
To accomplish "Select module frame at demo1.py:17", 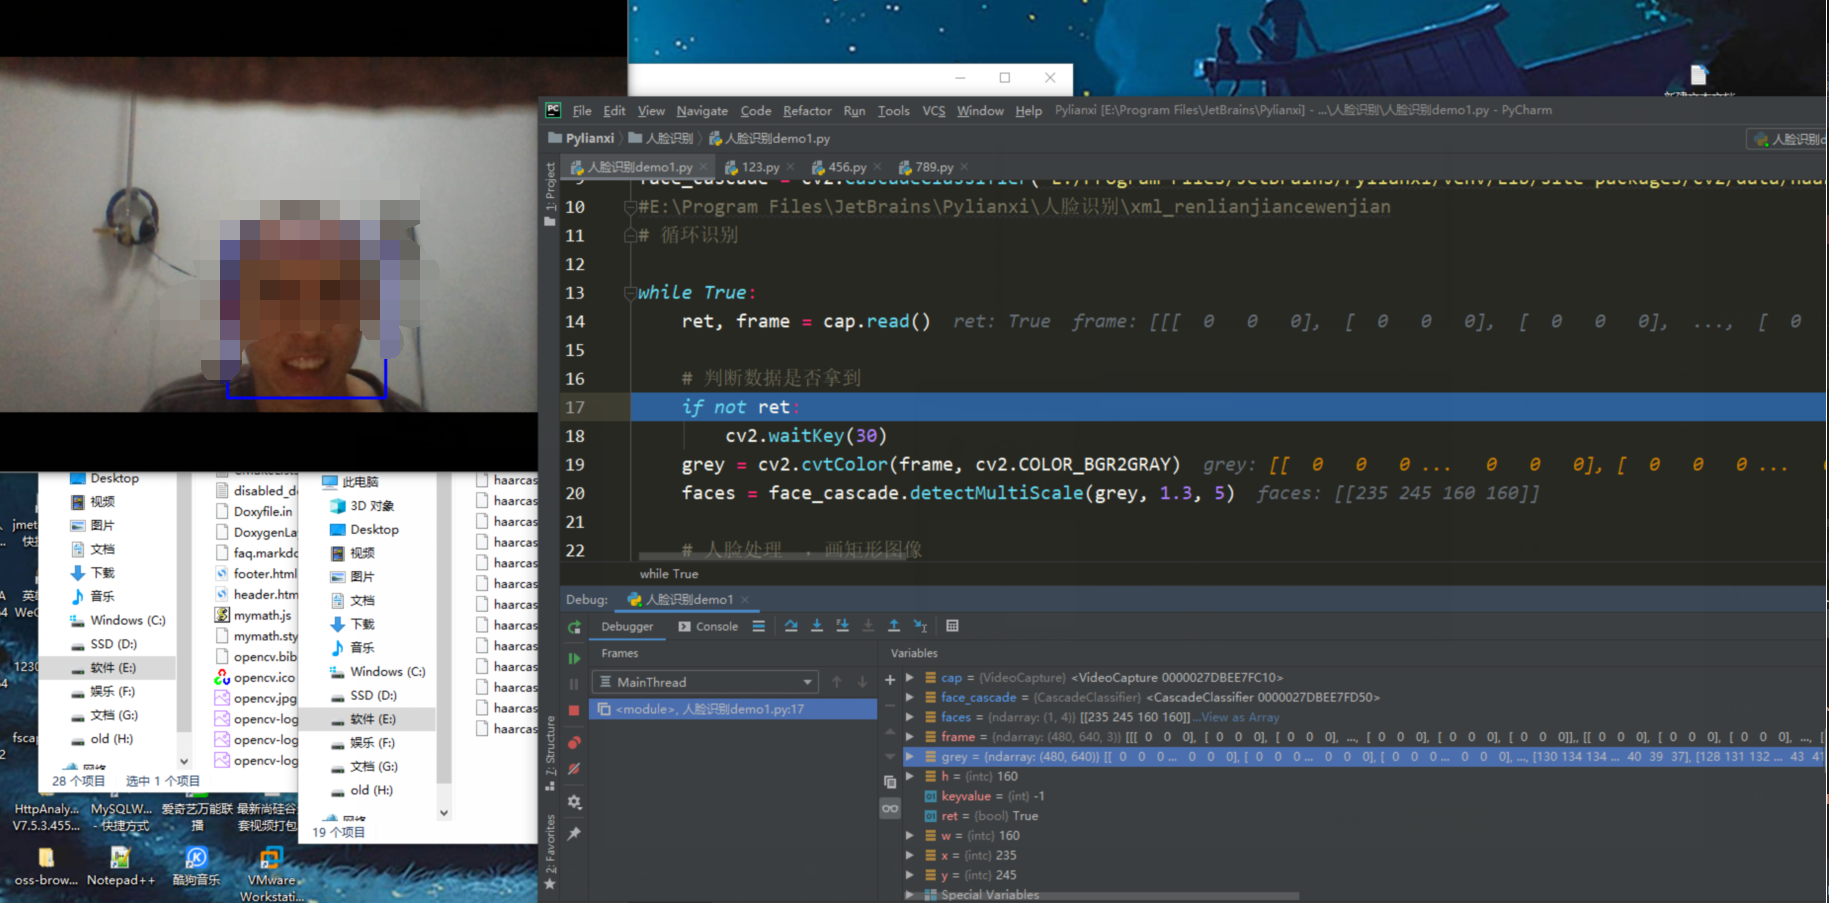I will tap(733, 709).
